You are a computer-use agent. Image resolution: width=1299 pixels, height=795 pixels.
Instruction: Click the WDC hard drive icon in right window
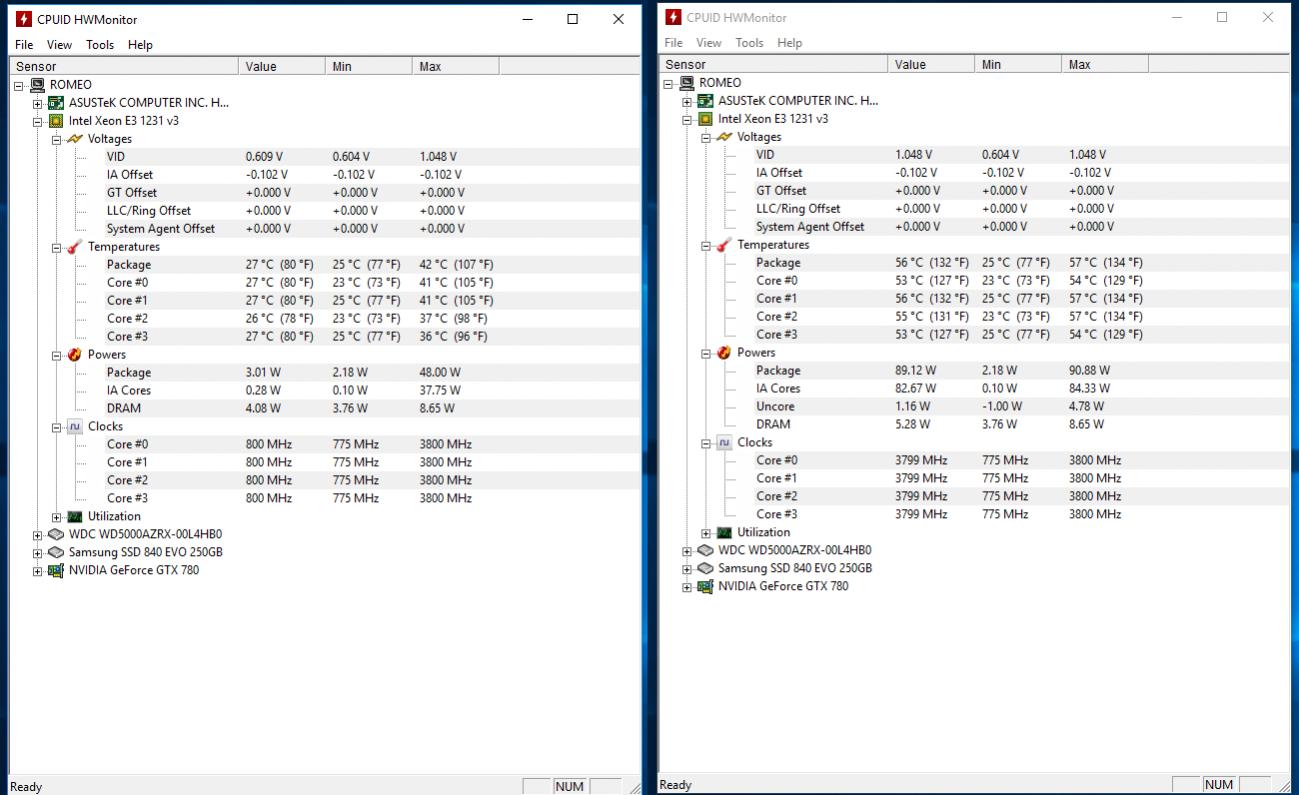[x=706, y=551]
